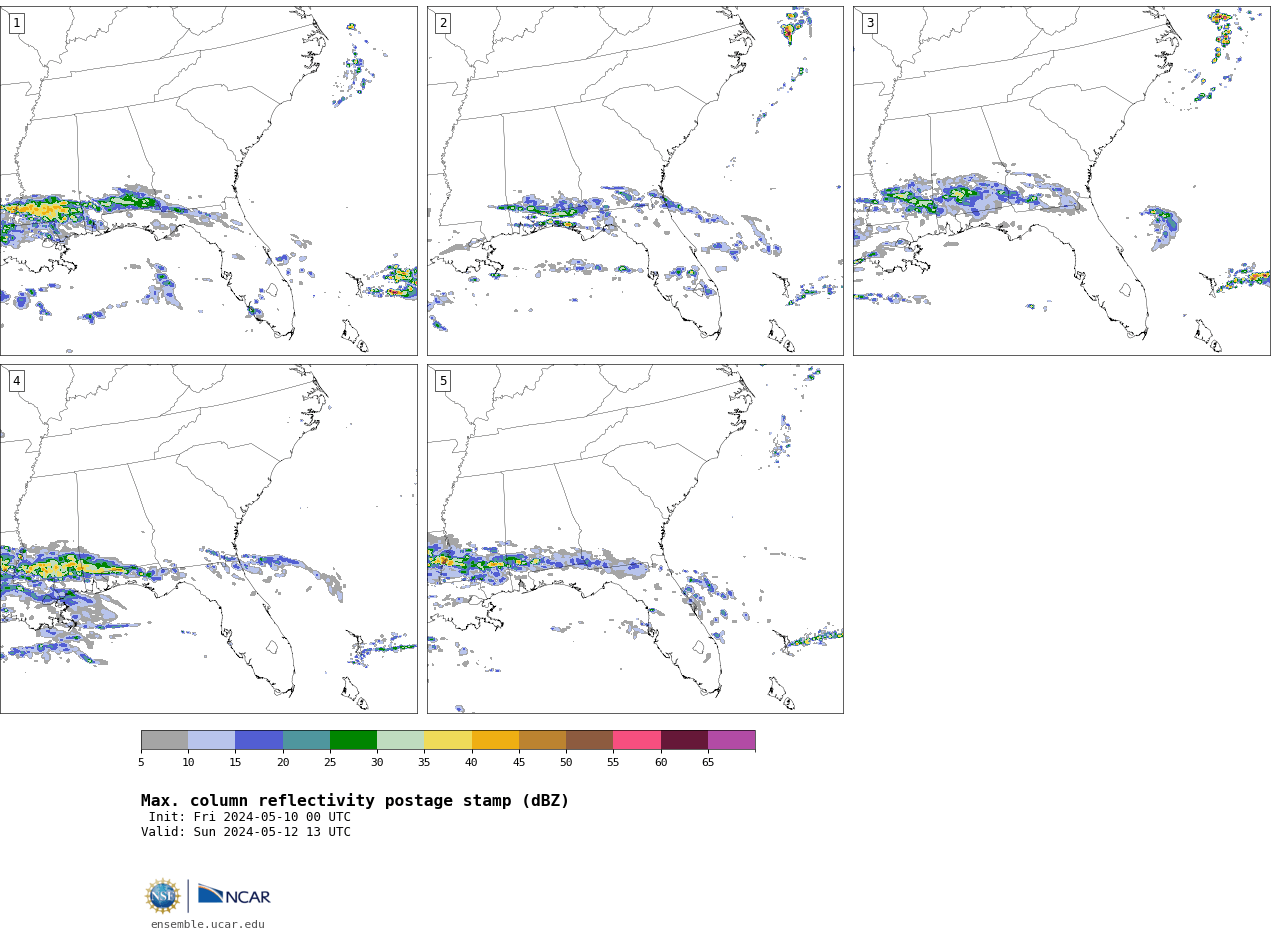Click the Valid: Sun 2024-05-12 13 UTC line

[246, 832]
